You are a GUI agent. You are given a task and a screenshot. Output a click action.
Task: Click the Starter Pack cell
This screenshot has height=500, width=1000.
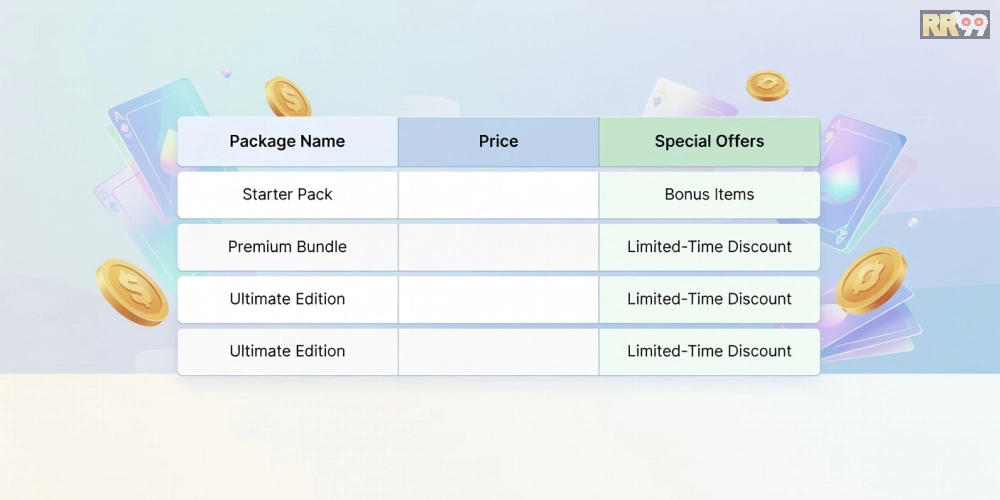(287, 195)
